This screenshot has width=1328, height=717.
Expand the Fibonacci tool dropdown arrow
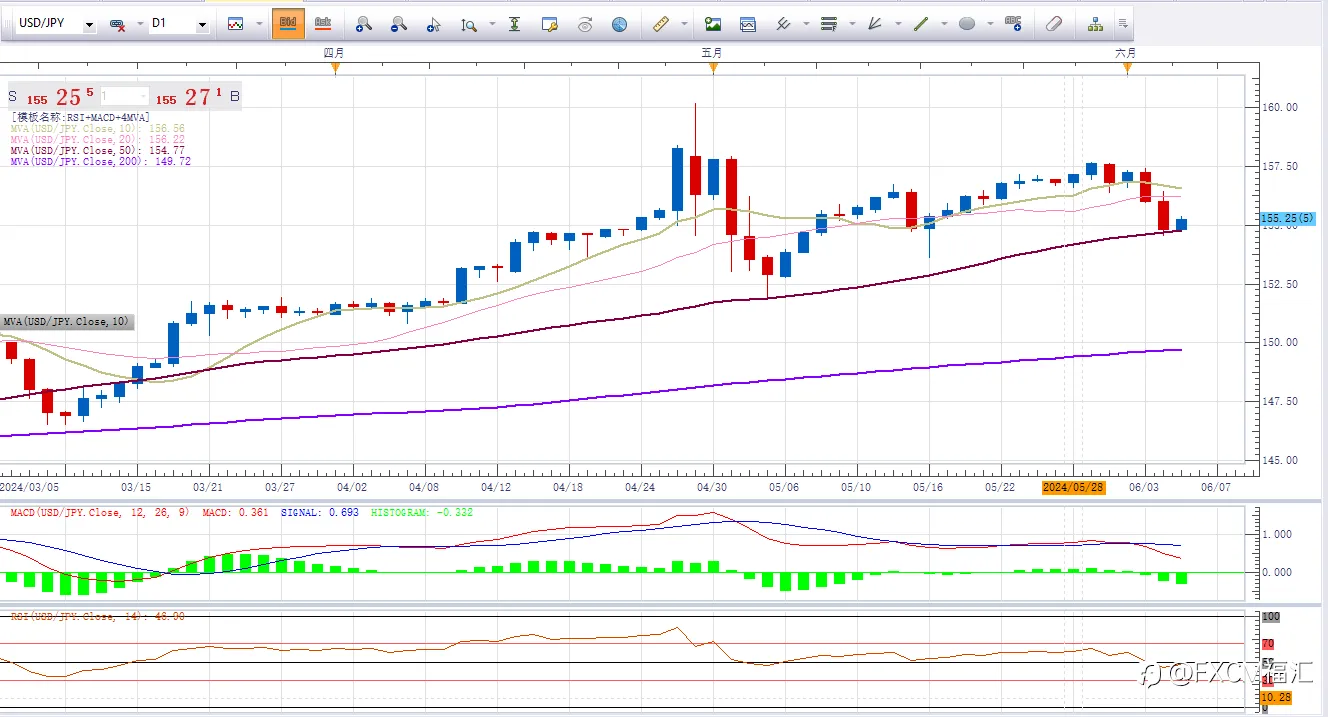click(x=851, y=24)
